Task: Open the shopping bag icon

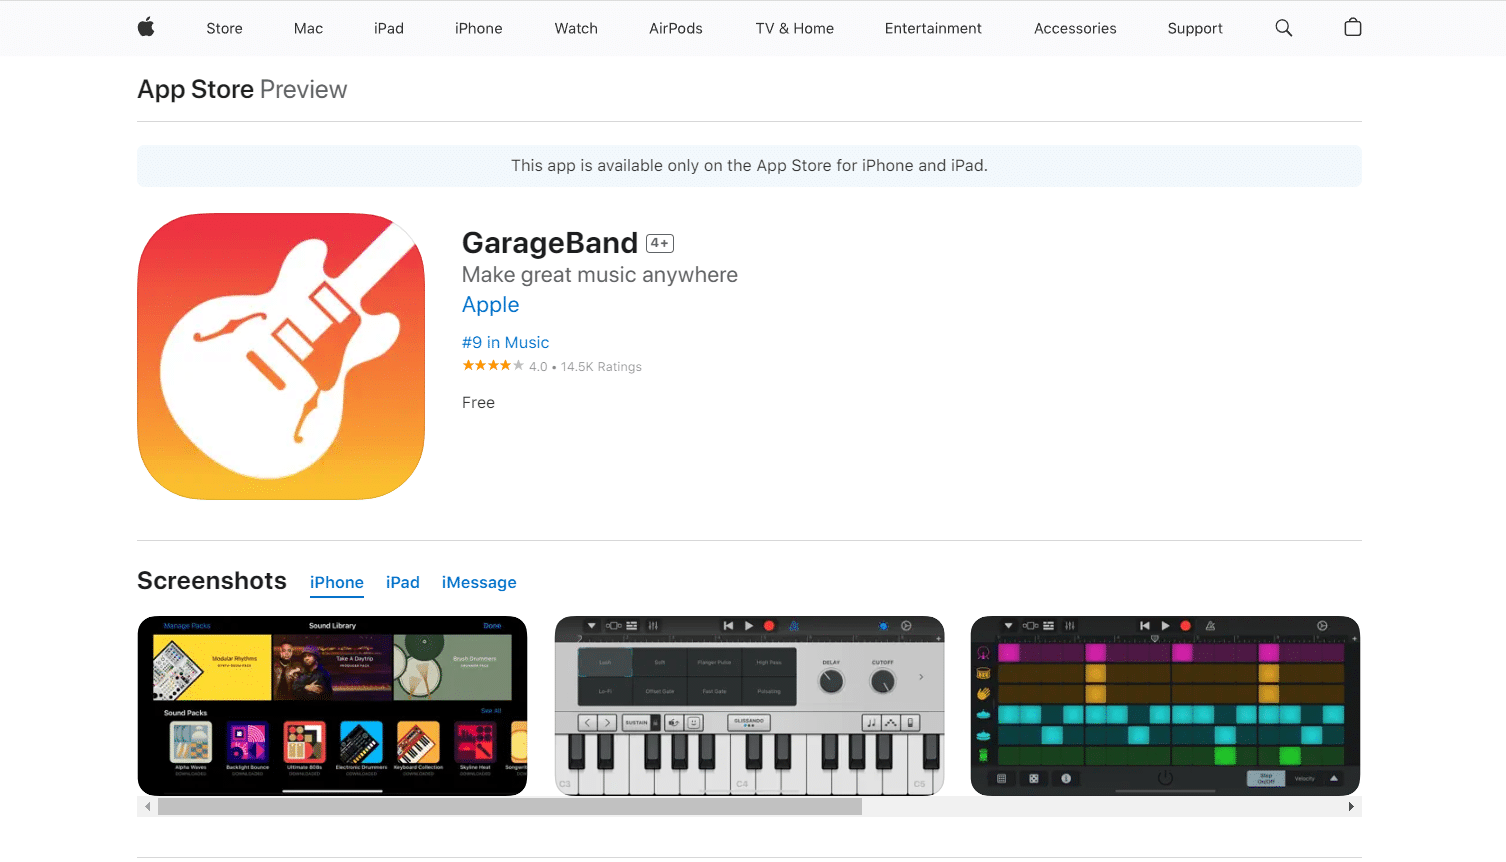Action: point(1353,28)
